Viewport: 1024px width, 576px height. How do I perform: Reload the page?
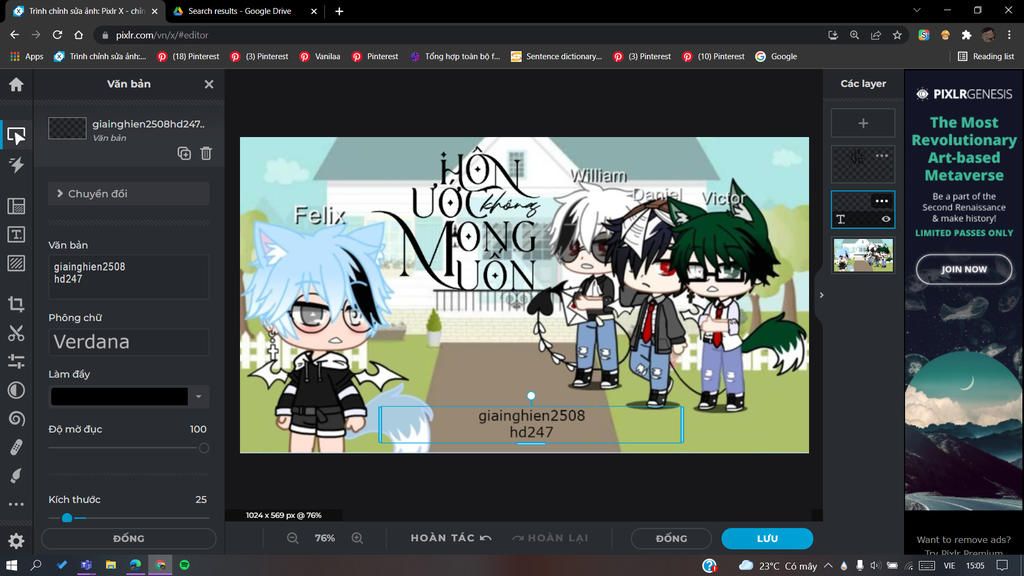(x=57, y=35)
